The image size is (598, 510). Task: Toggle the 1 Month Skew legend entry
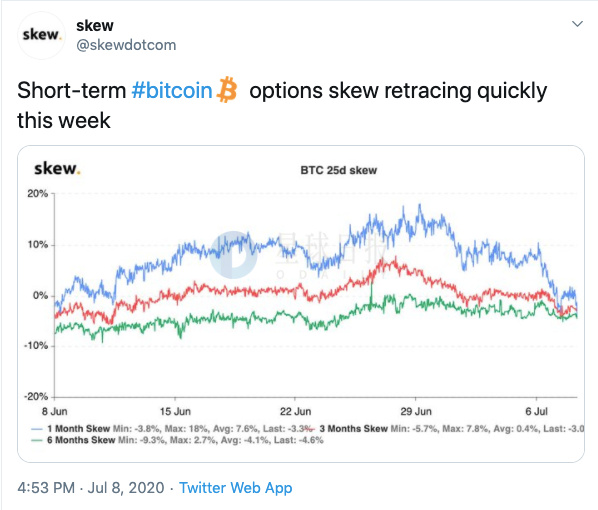[79, 429]
